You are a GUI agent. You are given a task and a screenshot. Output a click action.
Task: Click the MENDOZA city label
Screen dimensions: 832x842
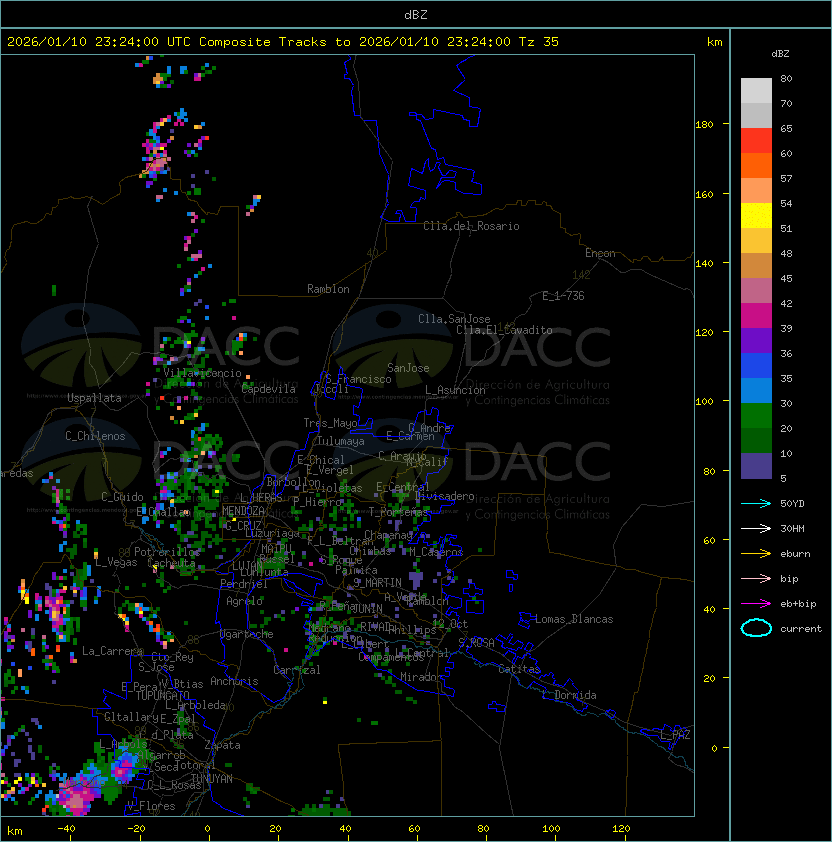coord(243,511)
